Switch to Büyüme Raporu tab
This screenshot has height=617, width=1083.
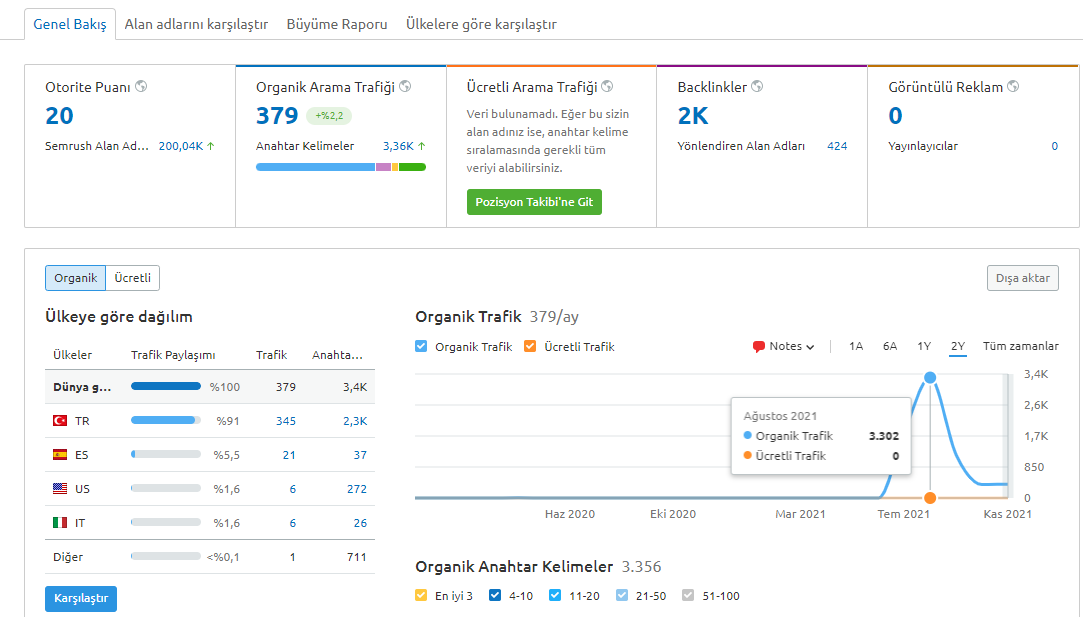click(x=337, y=24)
